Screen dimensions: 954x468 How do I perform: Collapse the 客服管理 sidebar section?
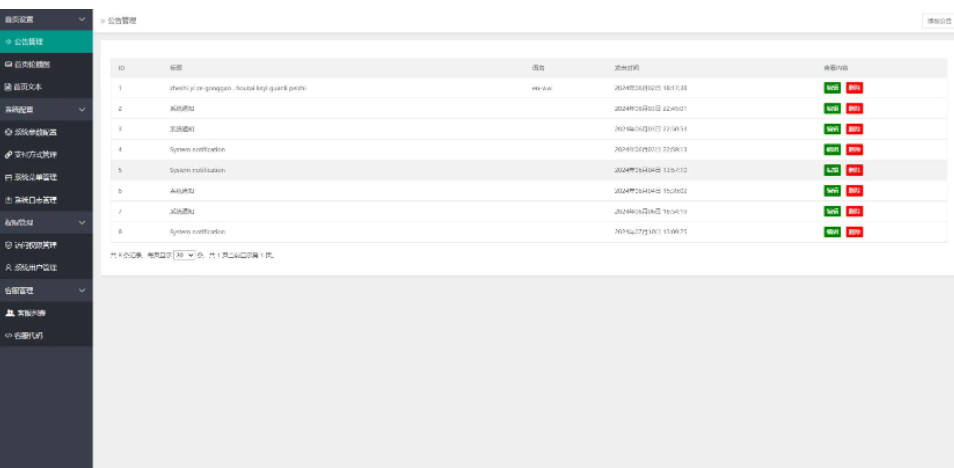pos(82,290)
